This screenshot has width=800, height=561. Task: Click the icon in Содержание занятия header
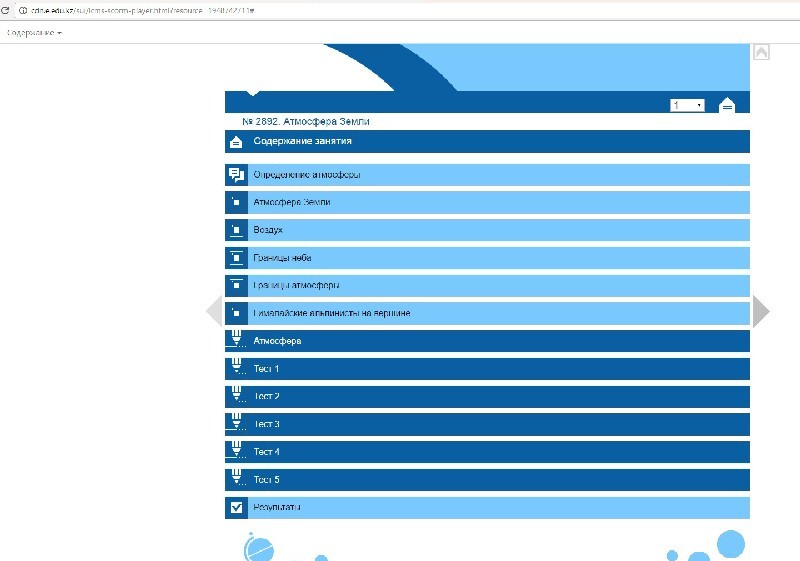[x=236, y=142]
